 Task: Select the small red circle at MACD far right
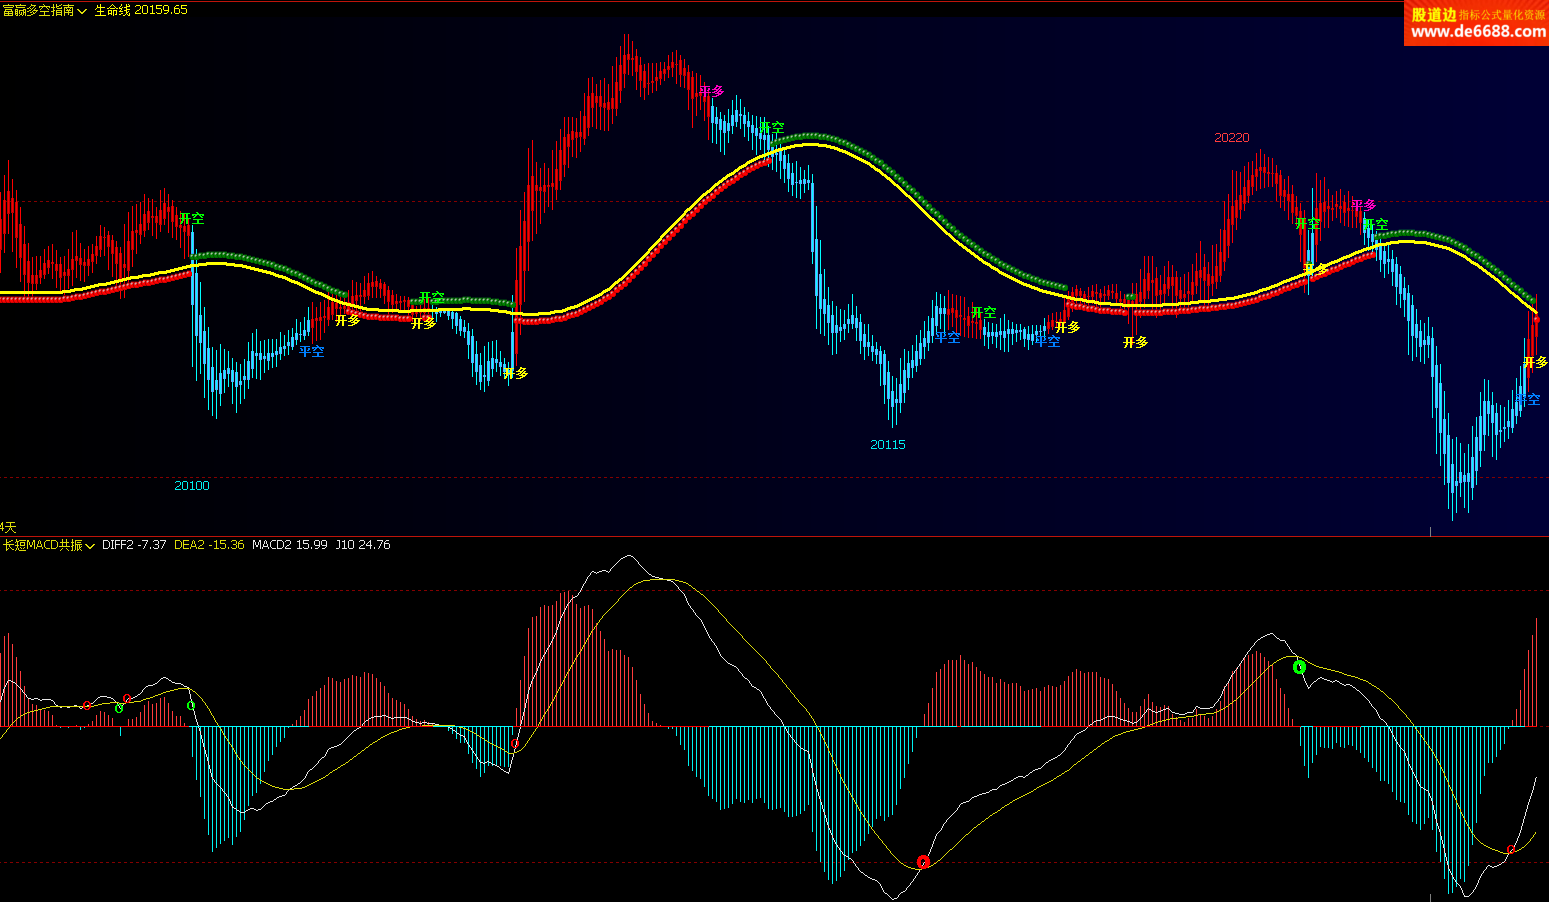point(1511,850)
